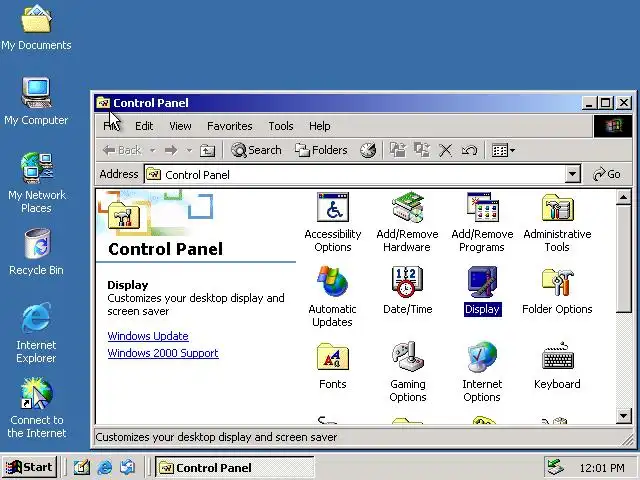
Task: Select the Folder Options icon
Action: click(x=557, y=291)
